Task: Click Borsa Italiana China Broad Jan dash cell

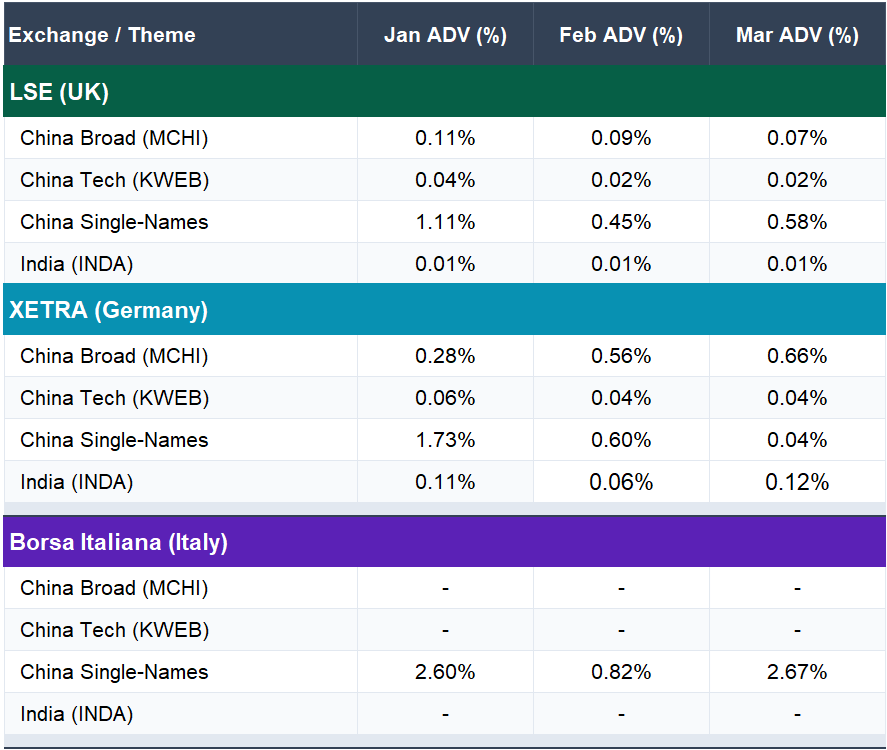Action: tap(445, 588)
